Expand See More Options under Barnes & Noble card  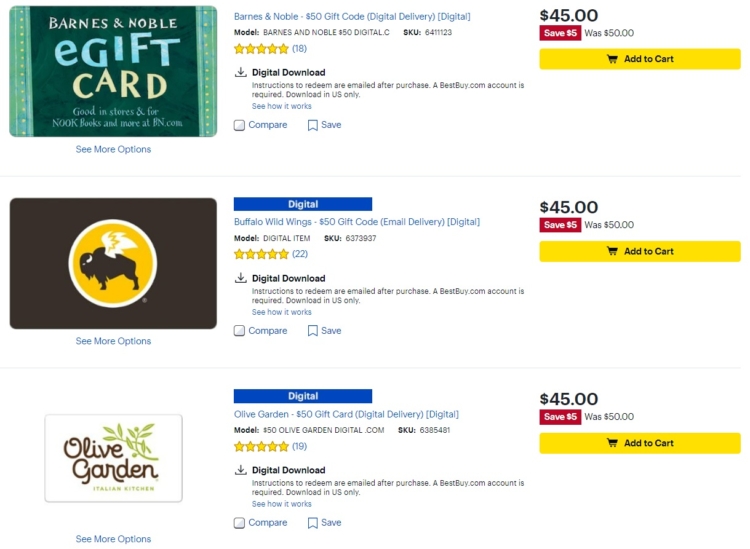pyautogui.click(x=113, y=149)
